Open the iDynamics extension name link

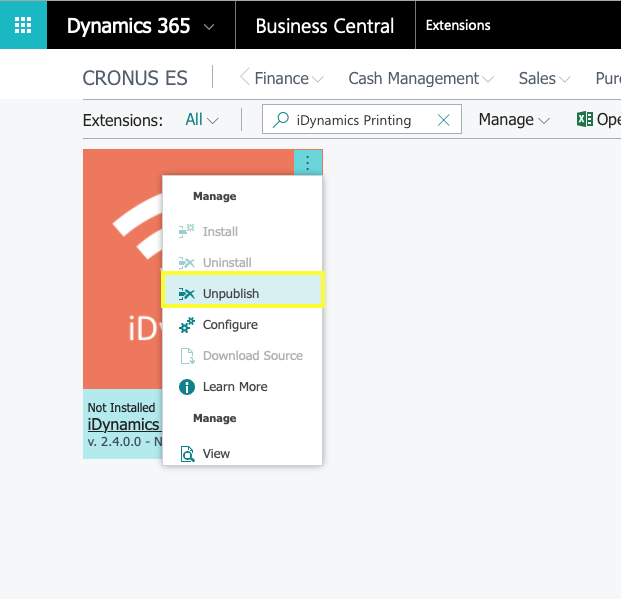coord(124,425)
